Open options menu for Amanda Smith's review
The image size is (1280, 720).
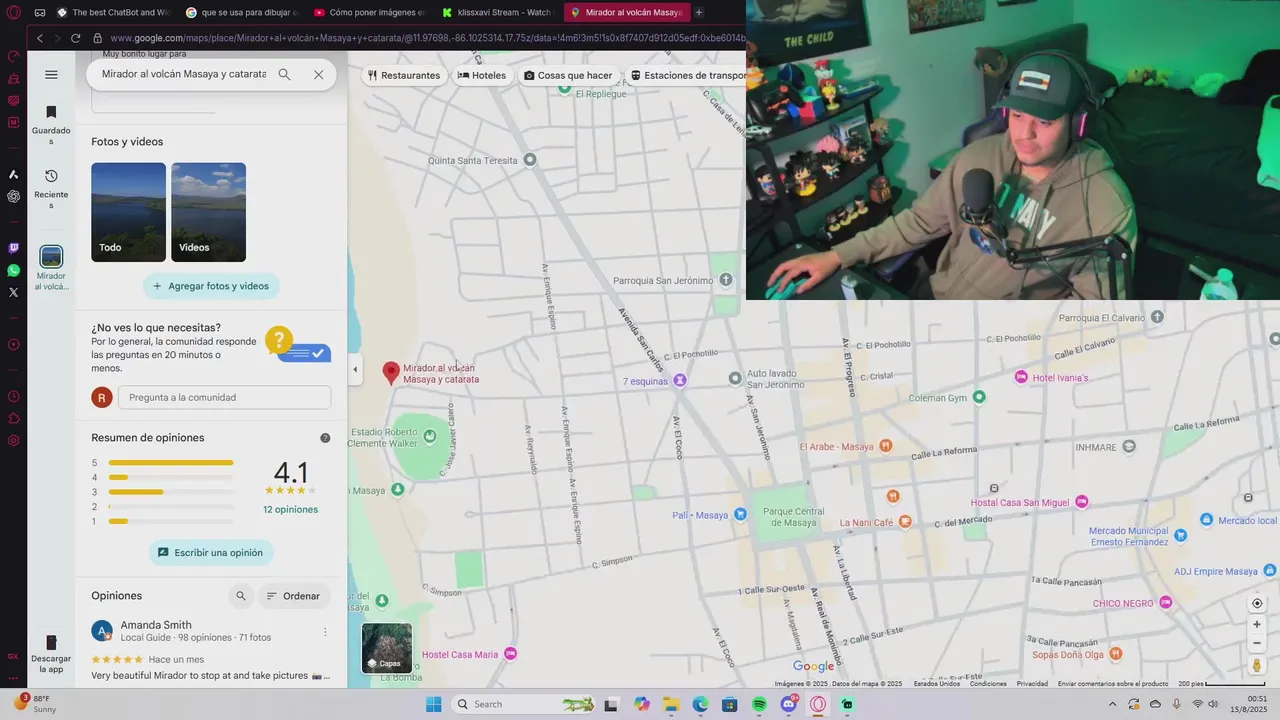[x=325, y=632]
